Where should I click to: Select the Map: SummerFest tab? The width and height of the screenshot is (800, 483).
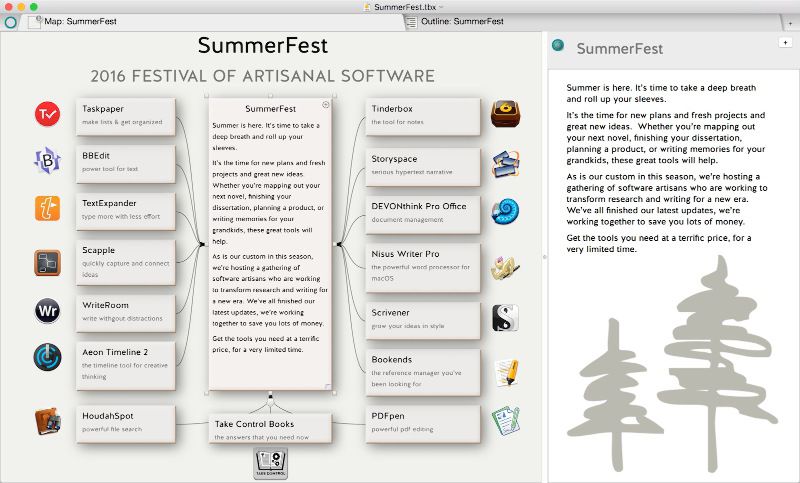tap(80, 21)
